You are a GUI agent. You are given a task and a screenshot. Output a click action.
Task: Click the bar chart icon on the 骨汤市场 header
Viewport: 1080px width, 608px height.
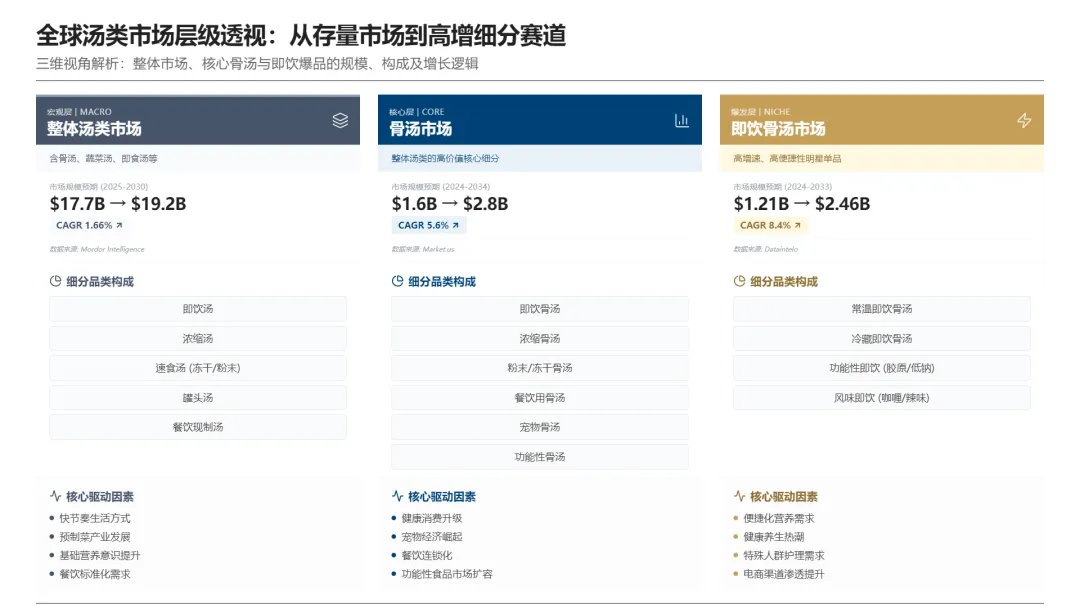pos(681,119)
